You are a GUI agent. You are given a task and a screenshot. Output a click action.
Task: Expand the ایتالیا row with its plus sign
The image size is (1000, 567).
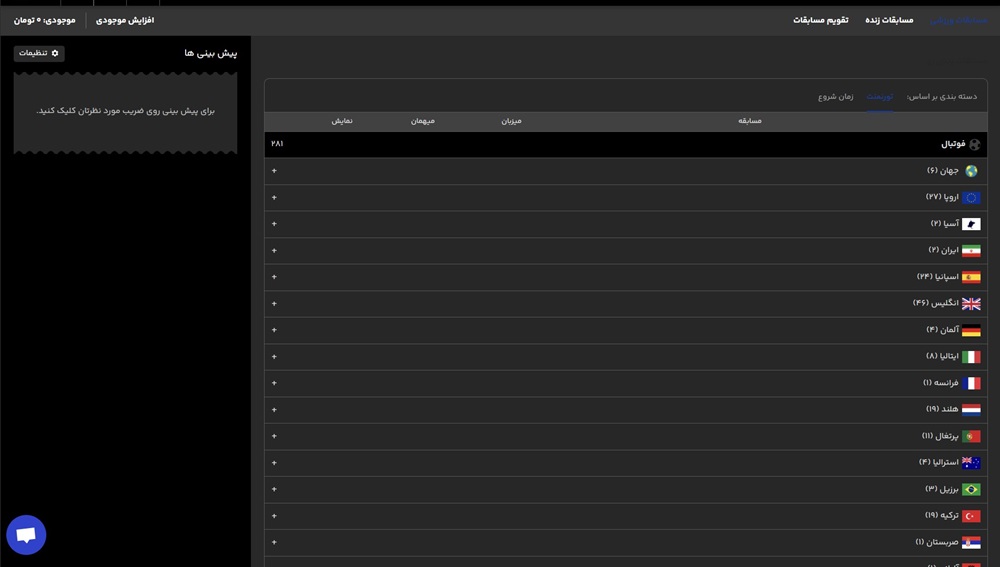274,356
